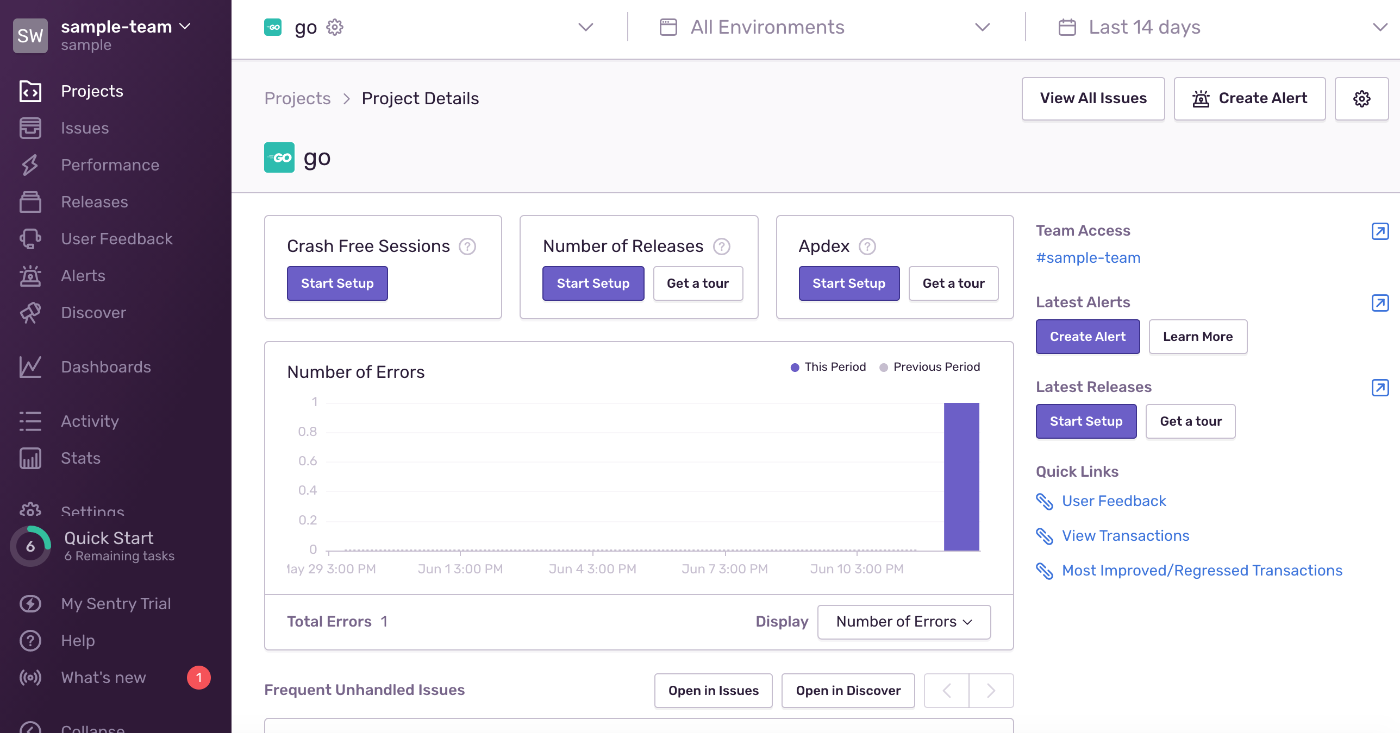The width and height of the screenshot is (1400, 733).
Task: Click the purple error bar in chart
Action: pos(962,476)
